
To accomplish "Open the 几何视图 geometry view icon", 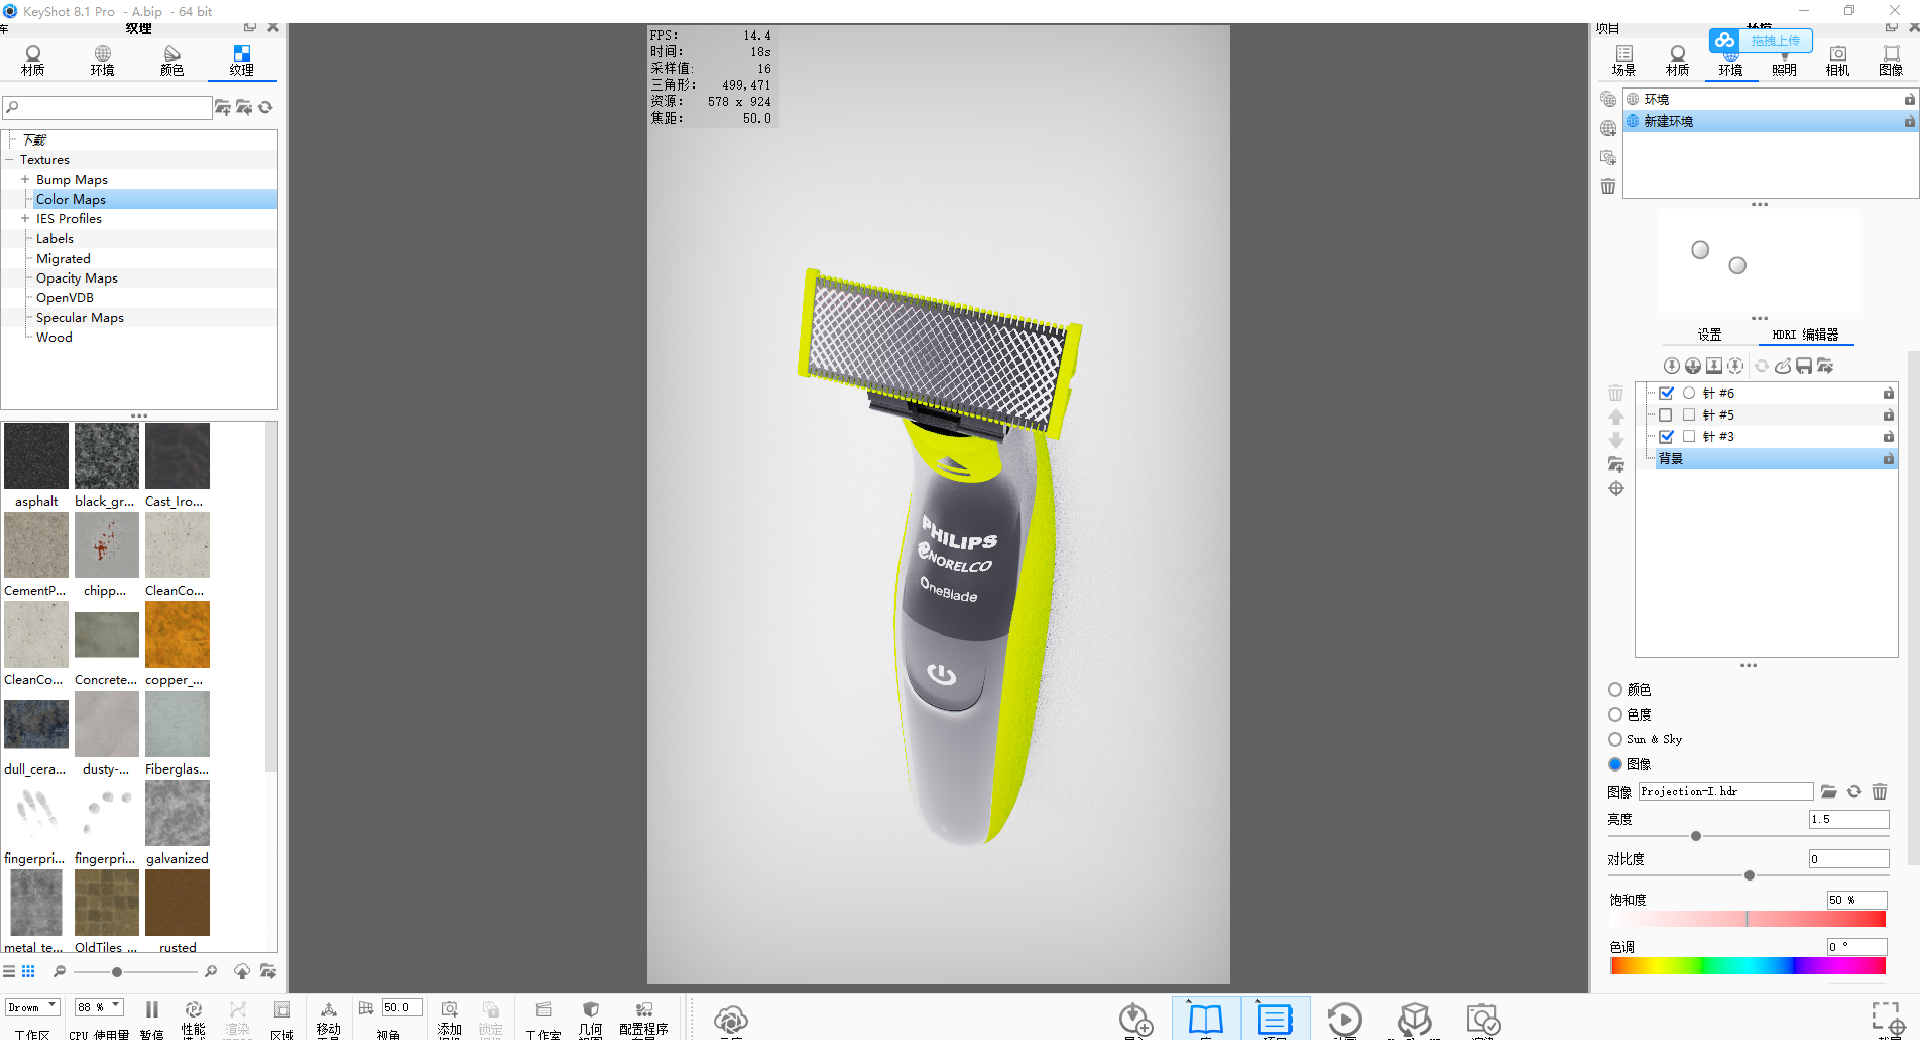I will (590, 1010).
